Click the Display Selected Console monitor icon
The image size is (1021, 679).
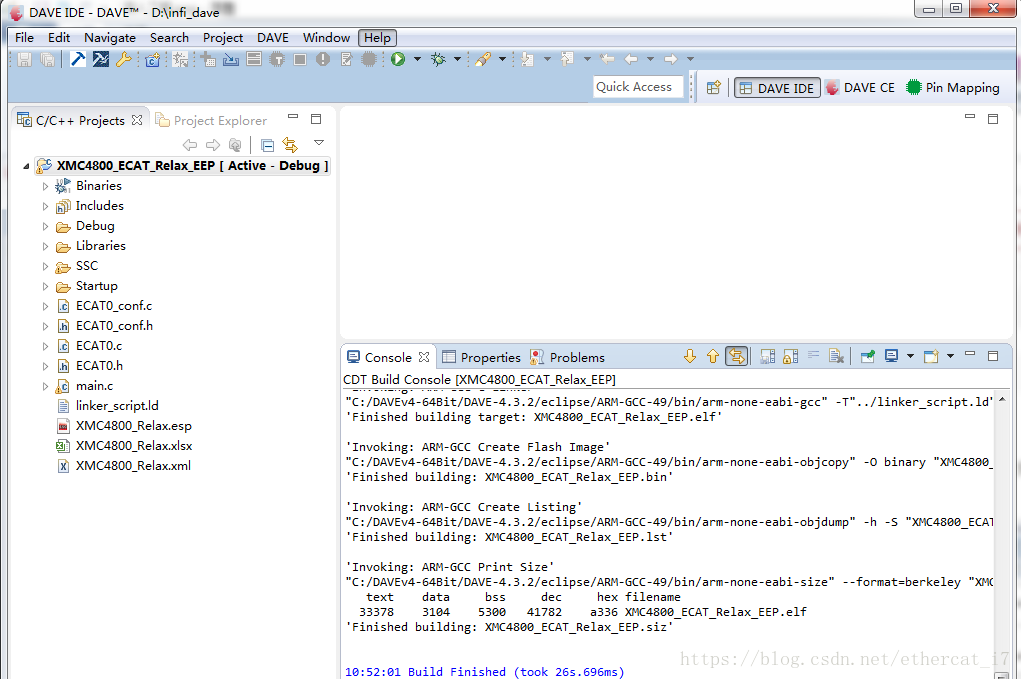(x=891, y=356)
